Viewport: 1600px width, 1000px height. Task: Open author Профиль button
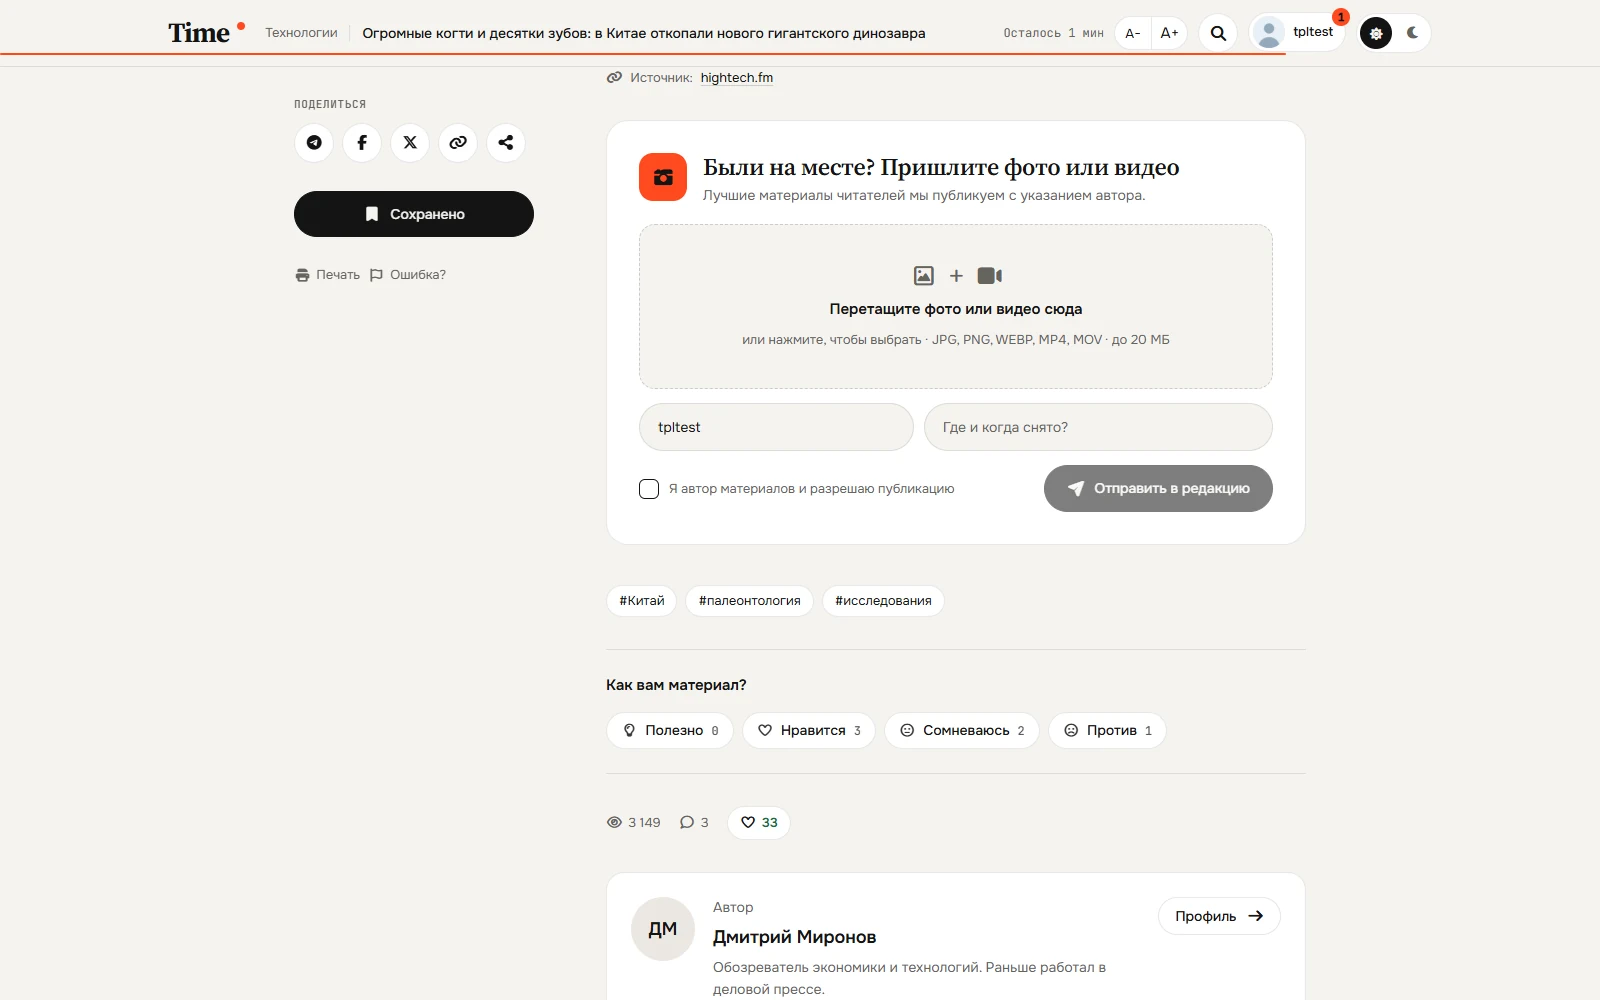pos(1219,916)
